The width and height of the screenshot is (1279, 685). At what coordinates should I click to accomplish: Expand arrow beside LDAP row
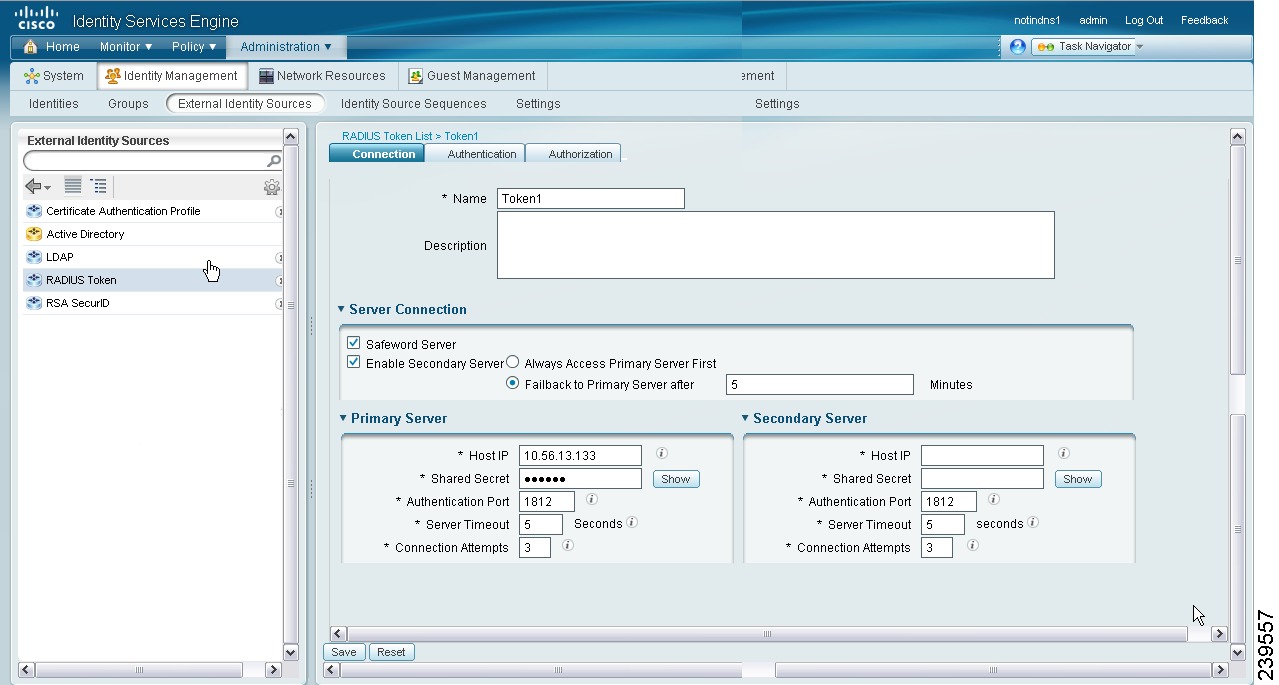tap(279, 258)
